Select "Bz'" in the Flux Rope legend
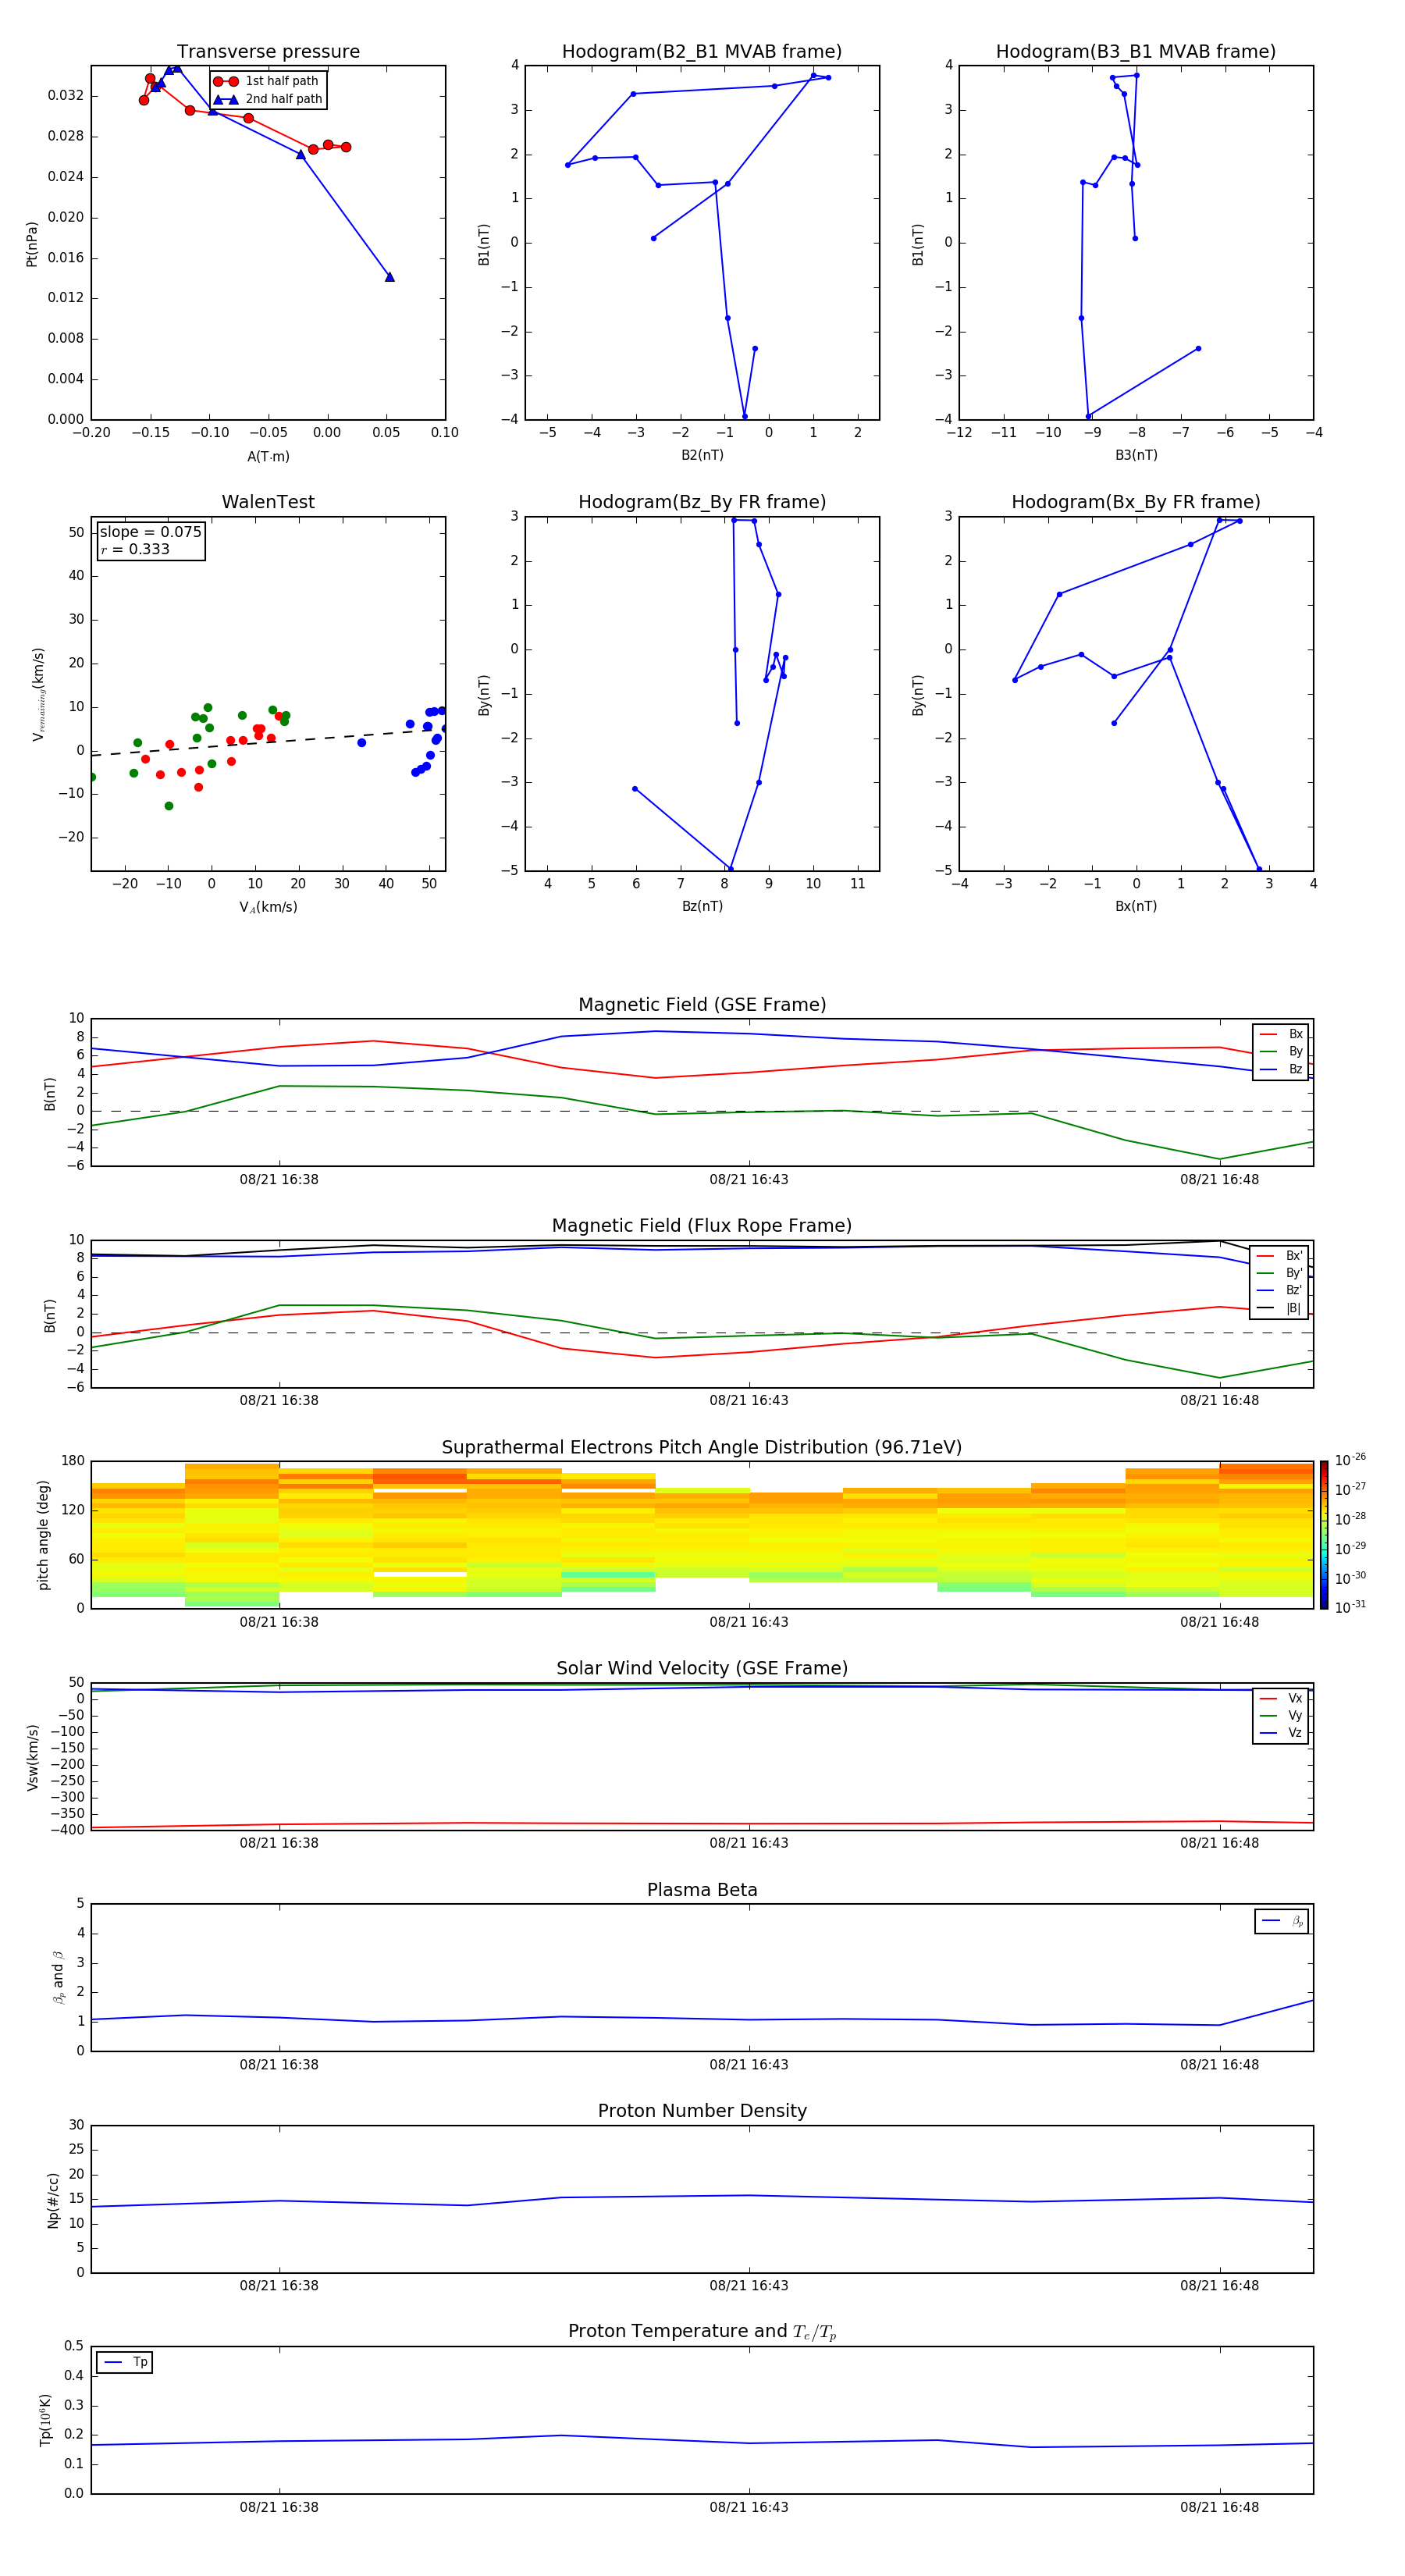 pyautogui.click(x=1280, y=1291)
